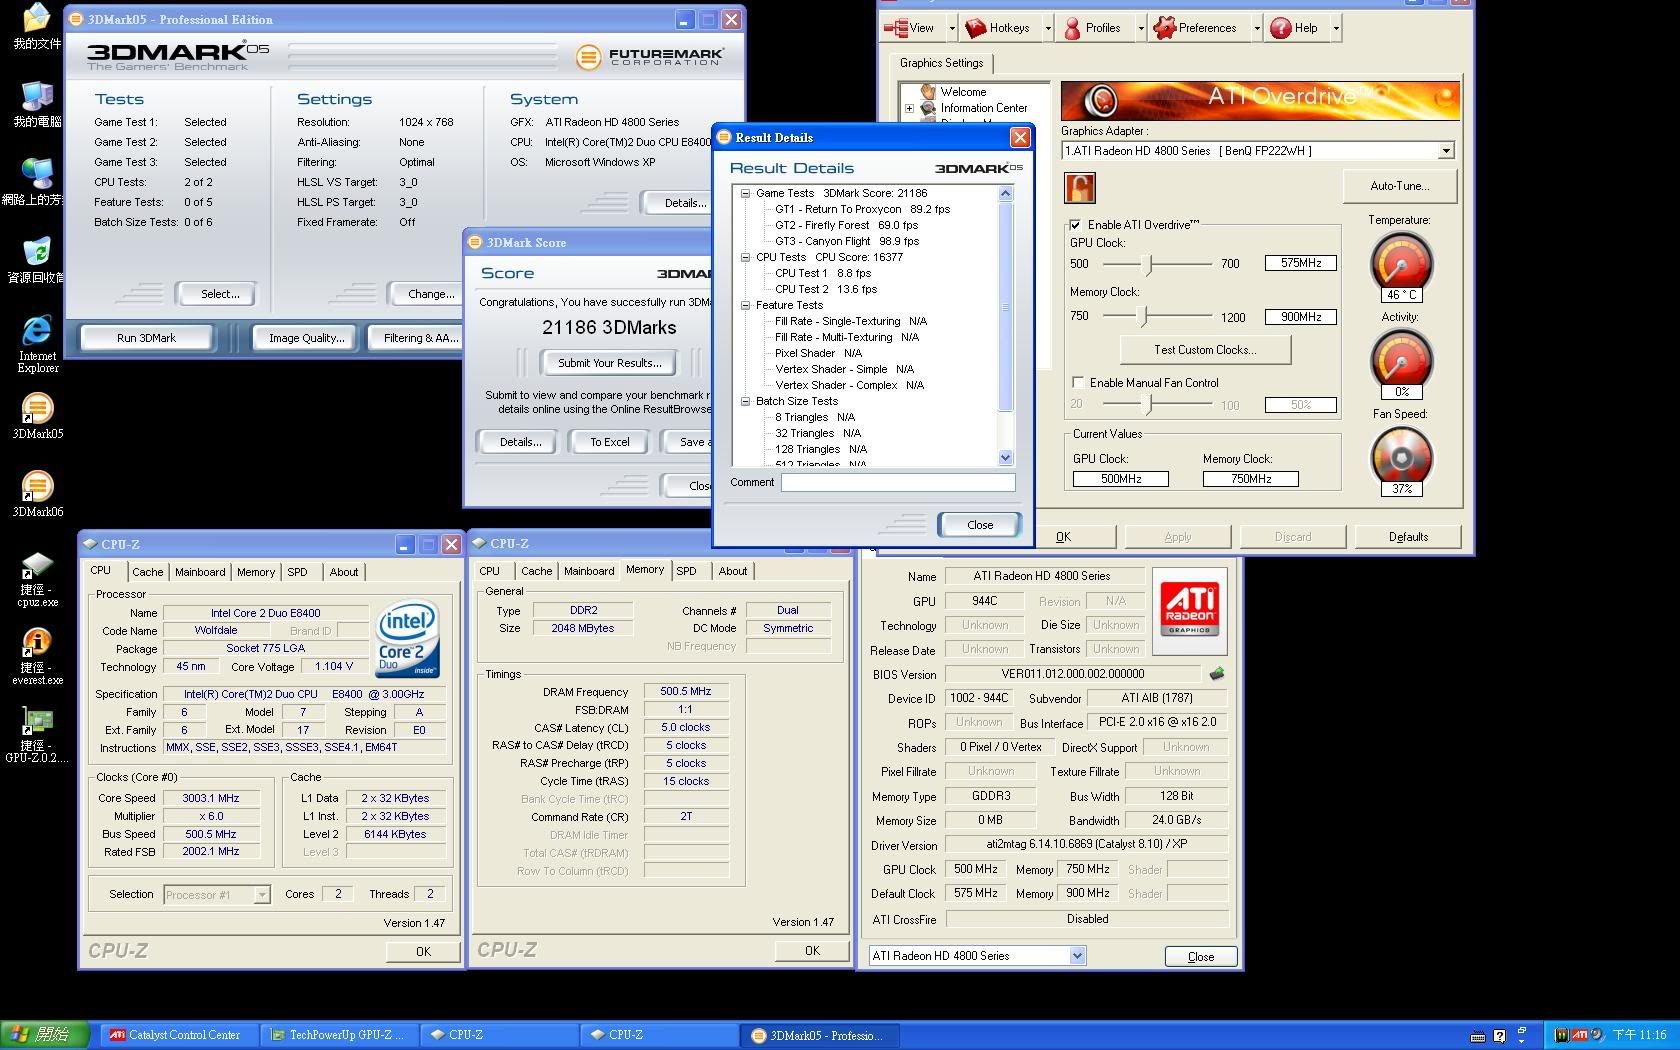This screenshot has width=1680, height=1050.
Task: Click the Futuremark Corporation logo
Action: pyautogui.click(x=649, y=57)
